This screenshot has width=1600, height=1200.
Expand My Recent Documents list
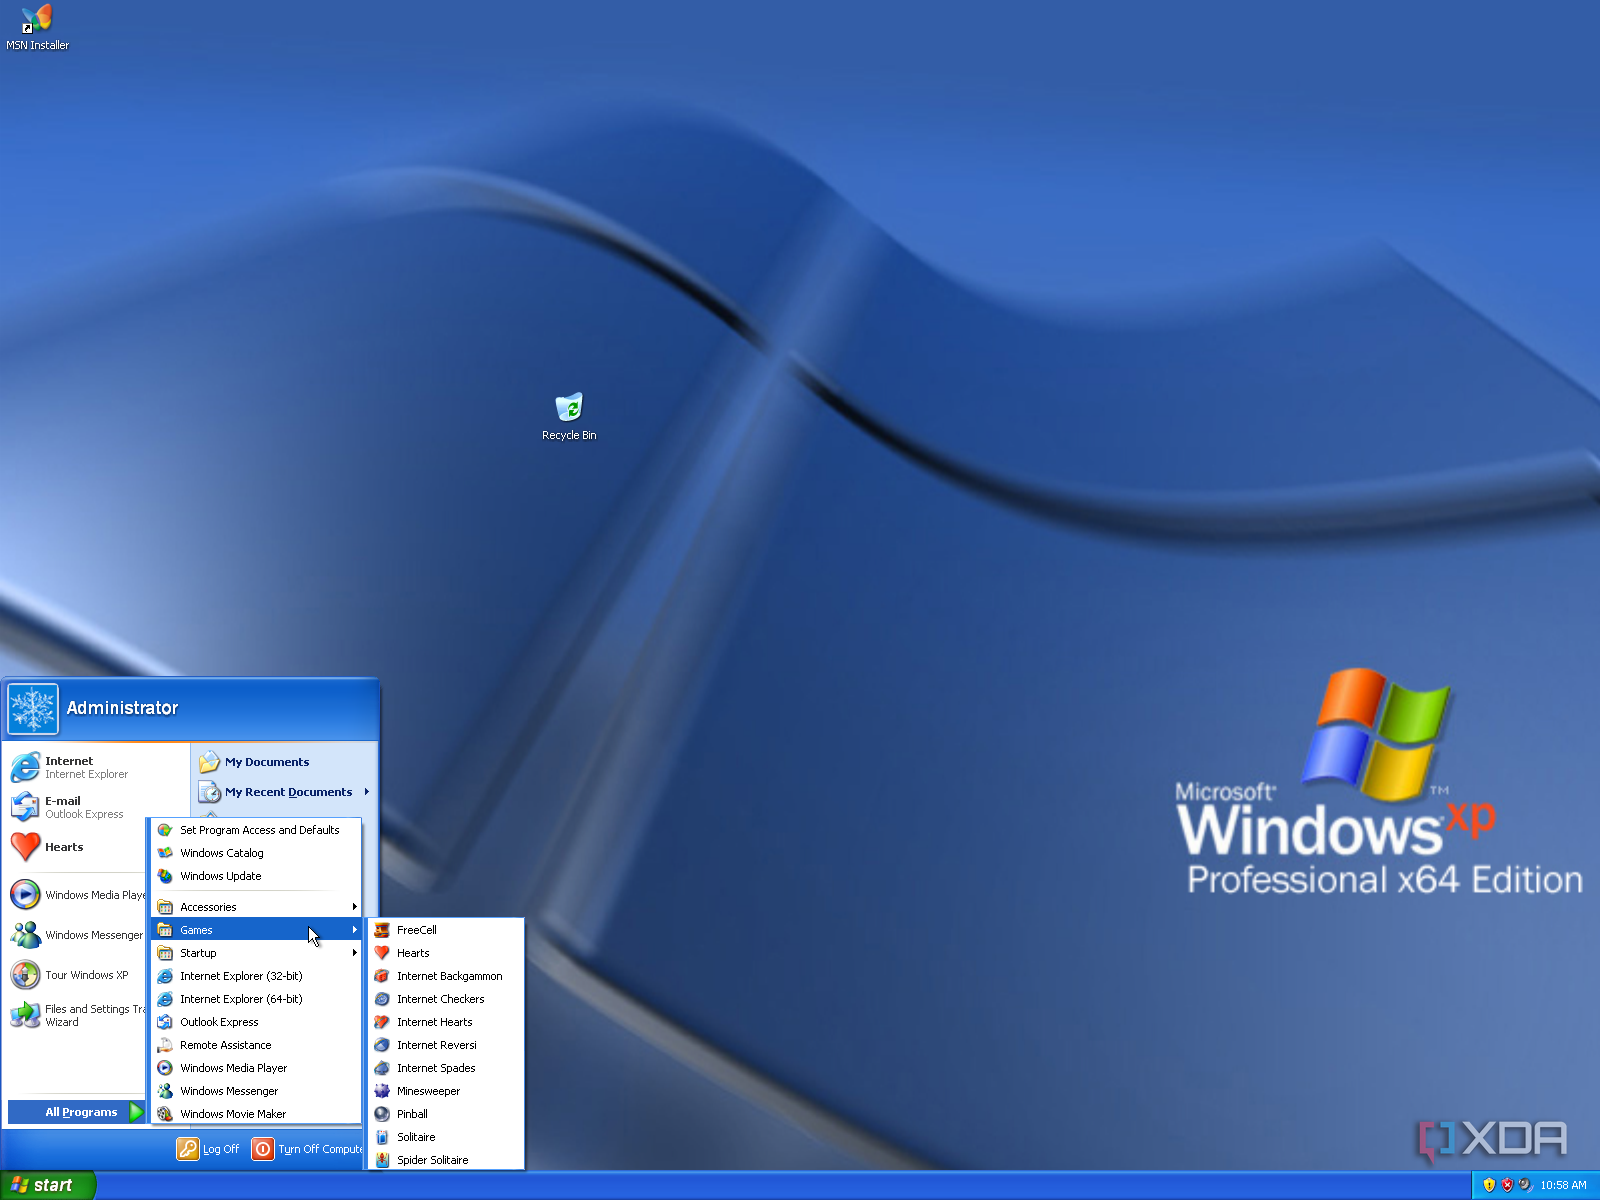[x=288, y=792]
